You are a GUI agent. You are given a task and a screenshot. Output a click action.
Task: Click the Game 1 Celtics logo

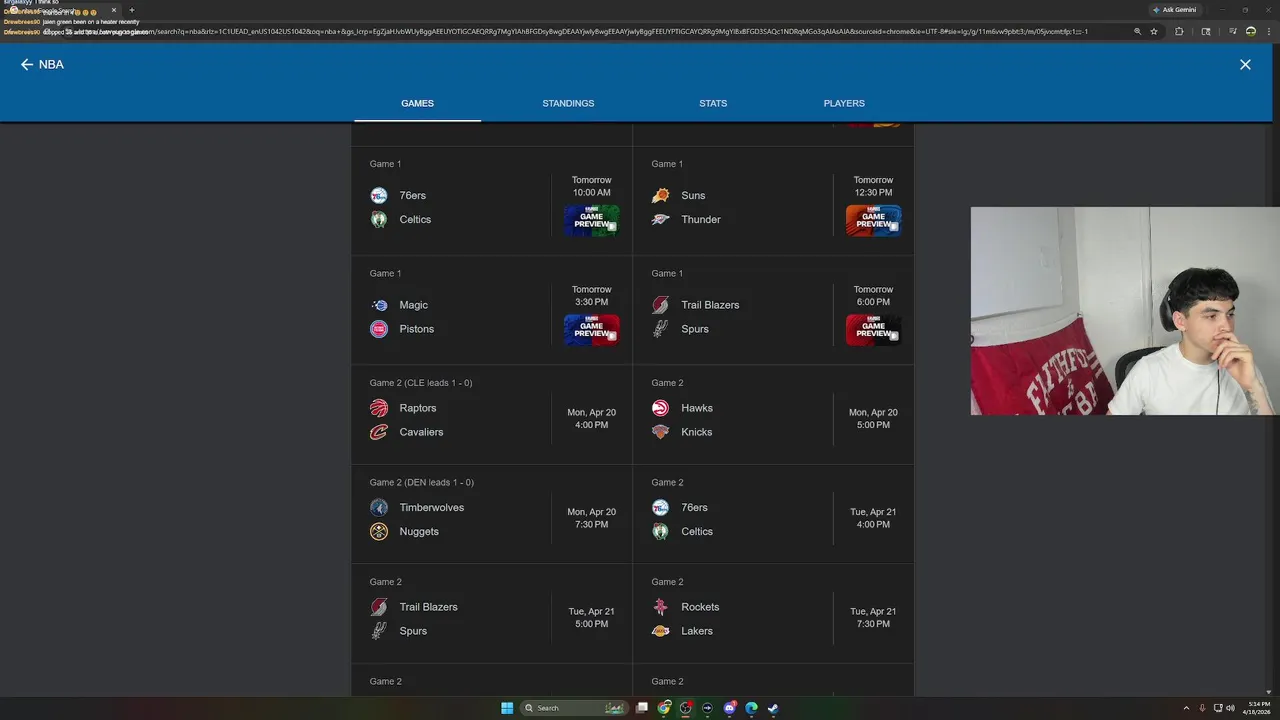(x=379, y=220)
